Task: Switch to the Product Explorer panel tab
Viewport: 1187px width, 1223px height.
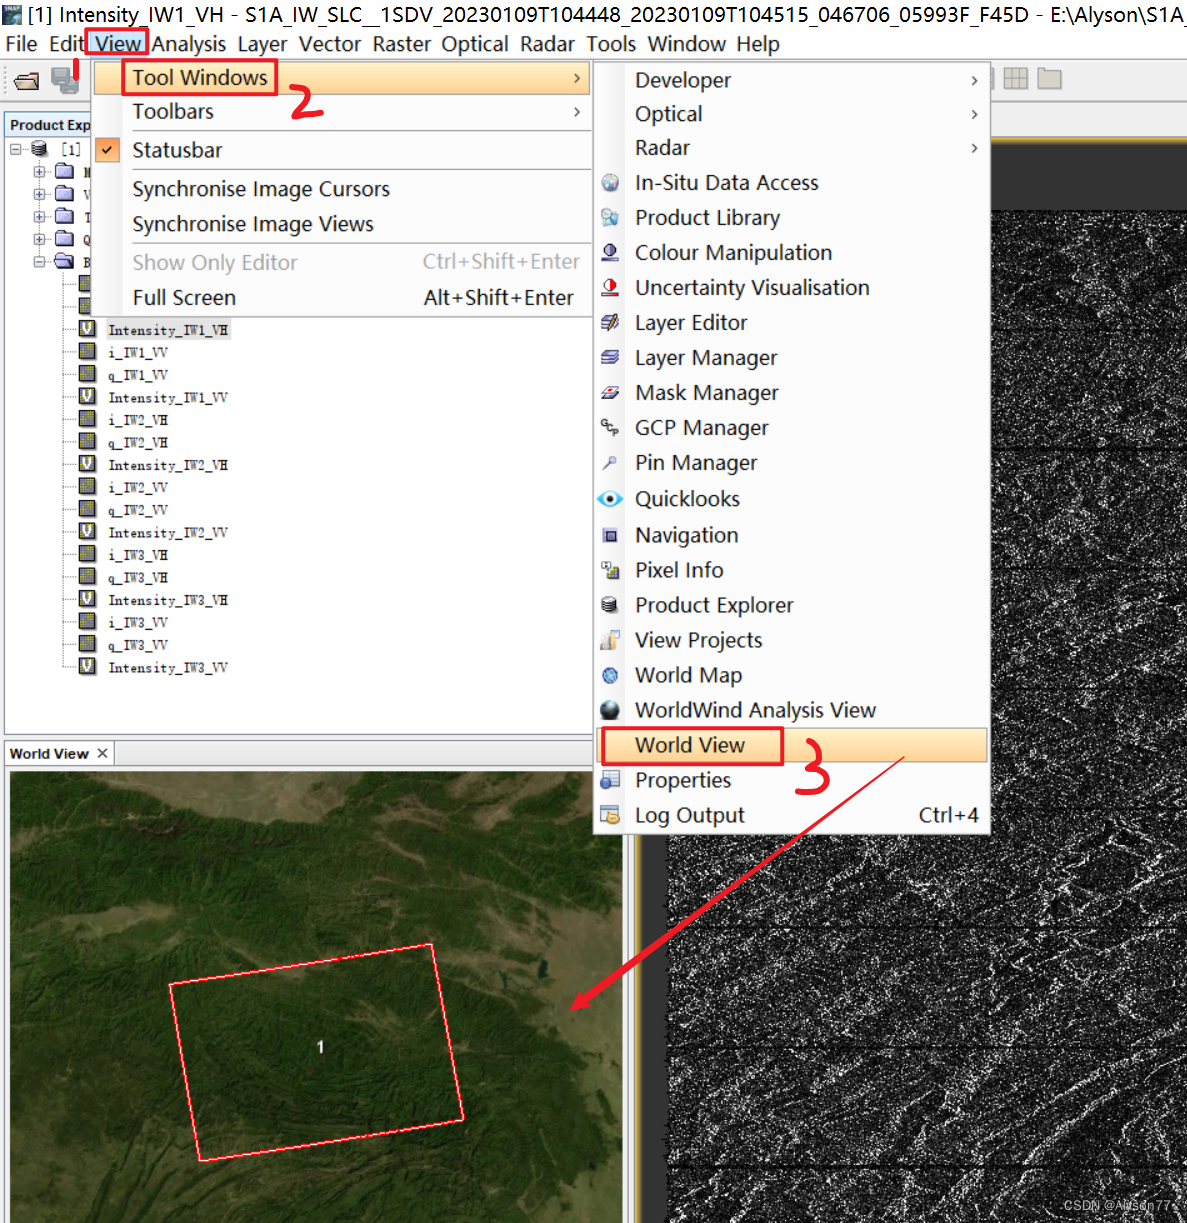Action: (x=49, y=125)
